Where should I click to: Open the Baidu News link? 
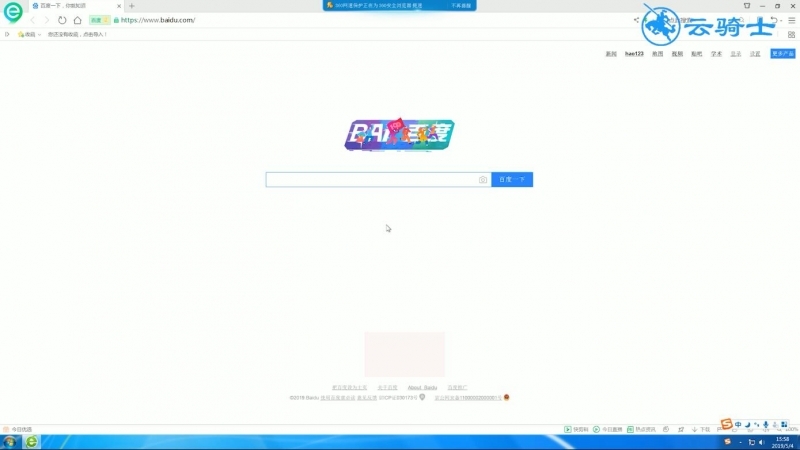611,54
